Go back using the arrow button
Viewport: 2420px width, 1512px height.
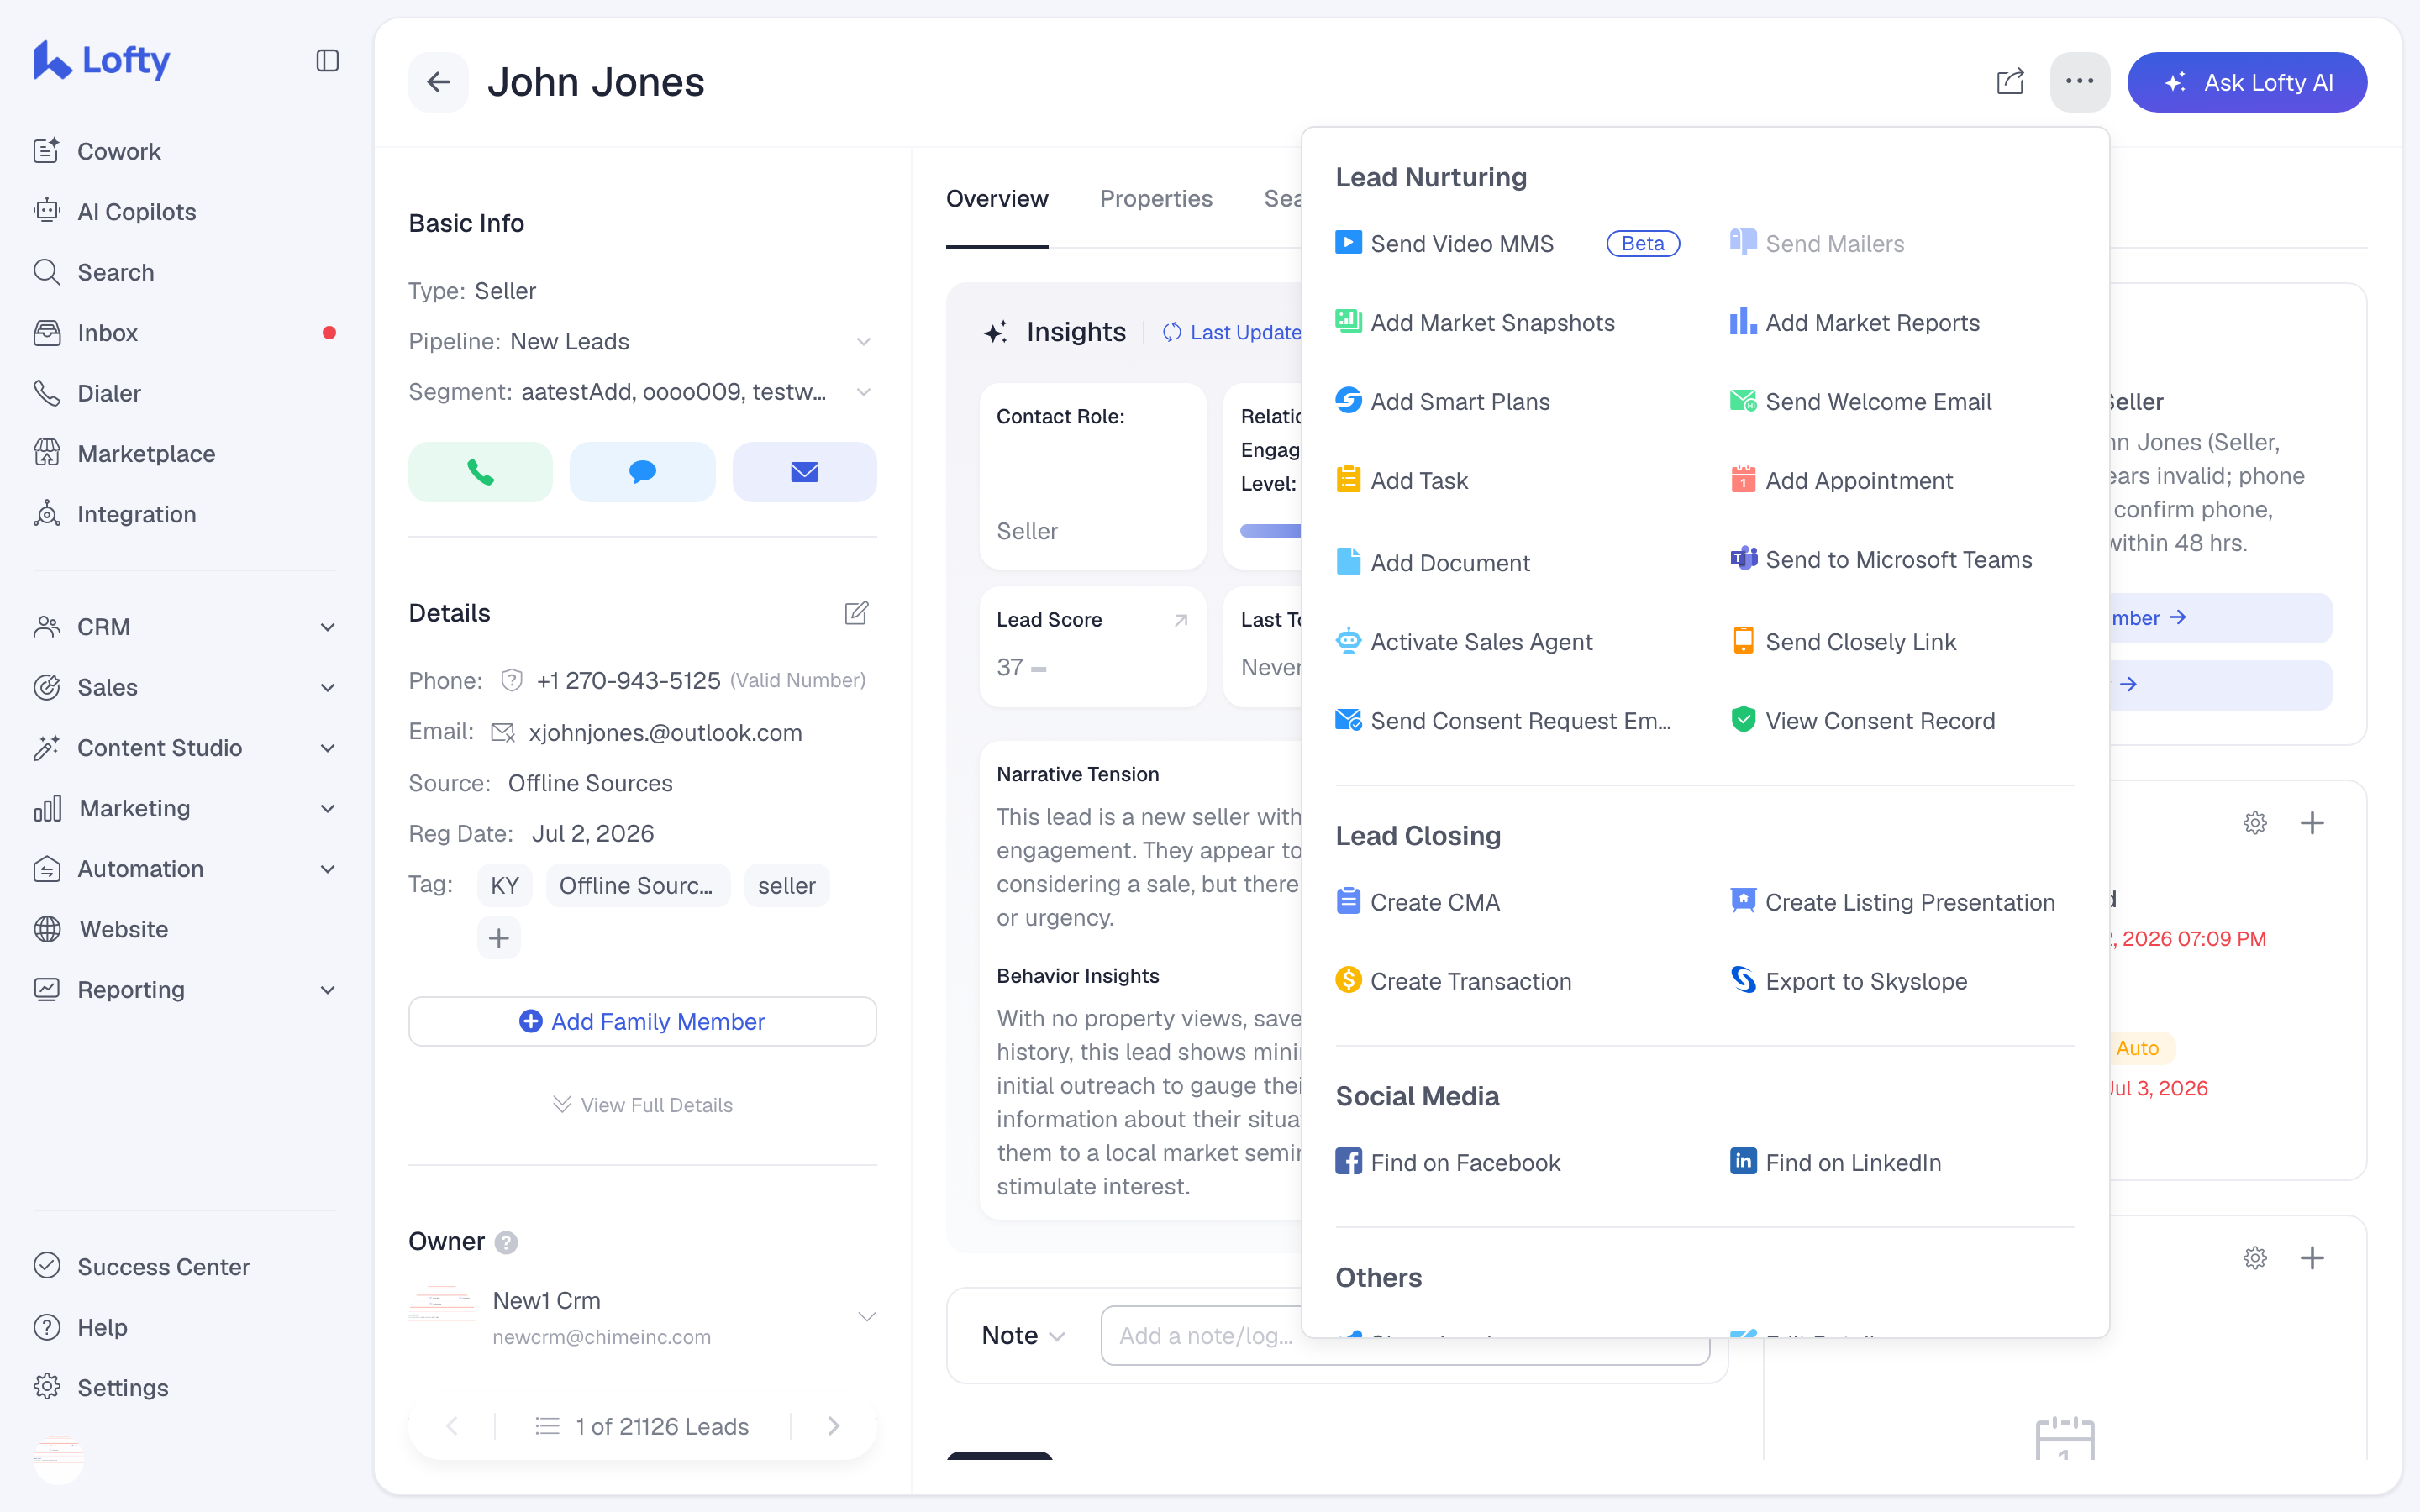coord(438,82)
